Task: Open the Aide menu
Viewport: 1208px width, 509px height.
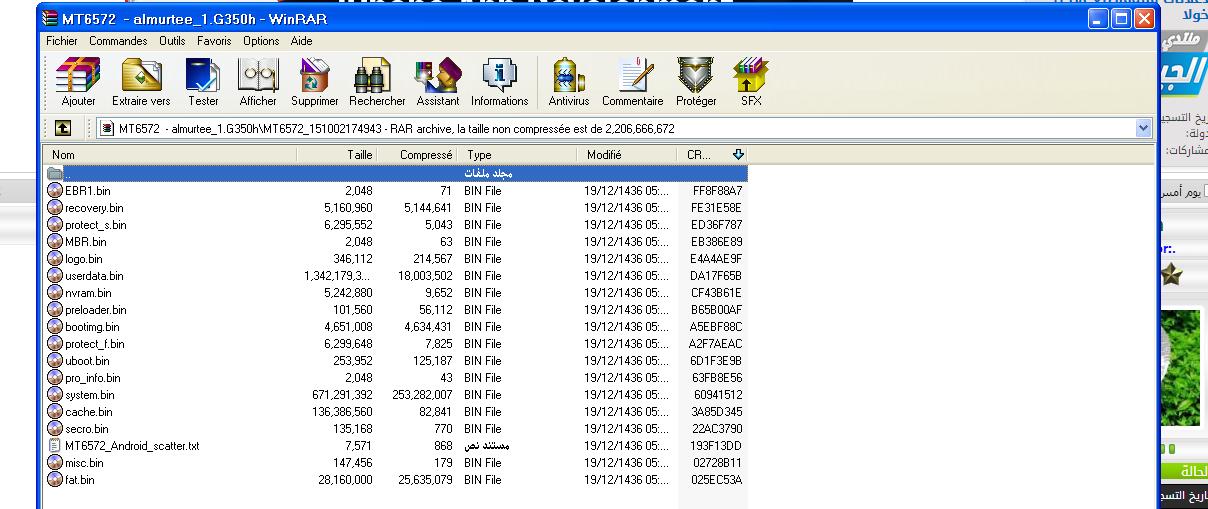Action: click(x=301, y=41)
